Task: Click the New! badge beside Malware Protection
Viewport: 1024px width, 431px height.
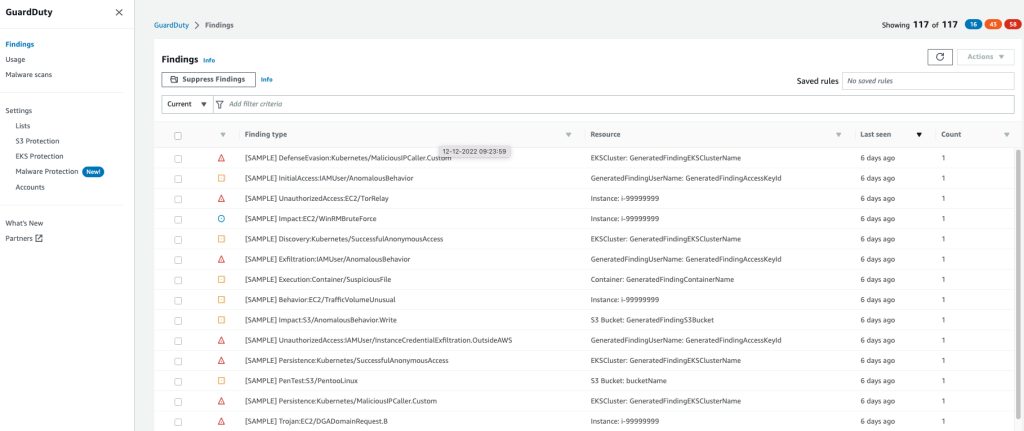Action: pyautogui.click(x=93, y=172)
